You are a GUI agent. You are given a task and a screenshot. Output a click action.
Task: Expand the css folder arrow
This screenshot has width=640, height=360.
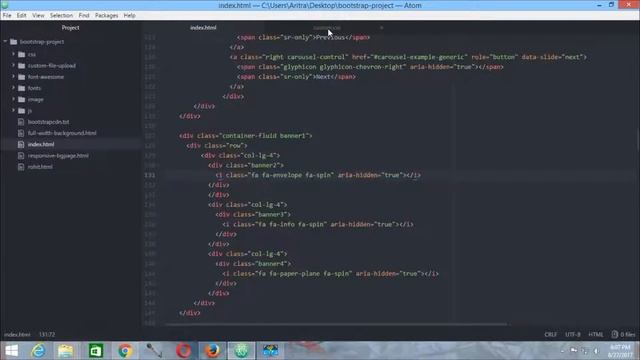tap(13, 54)
